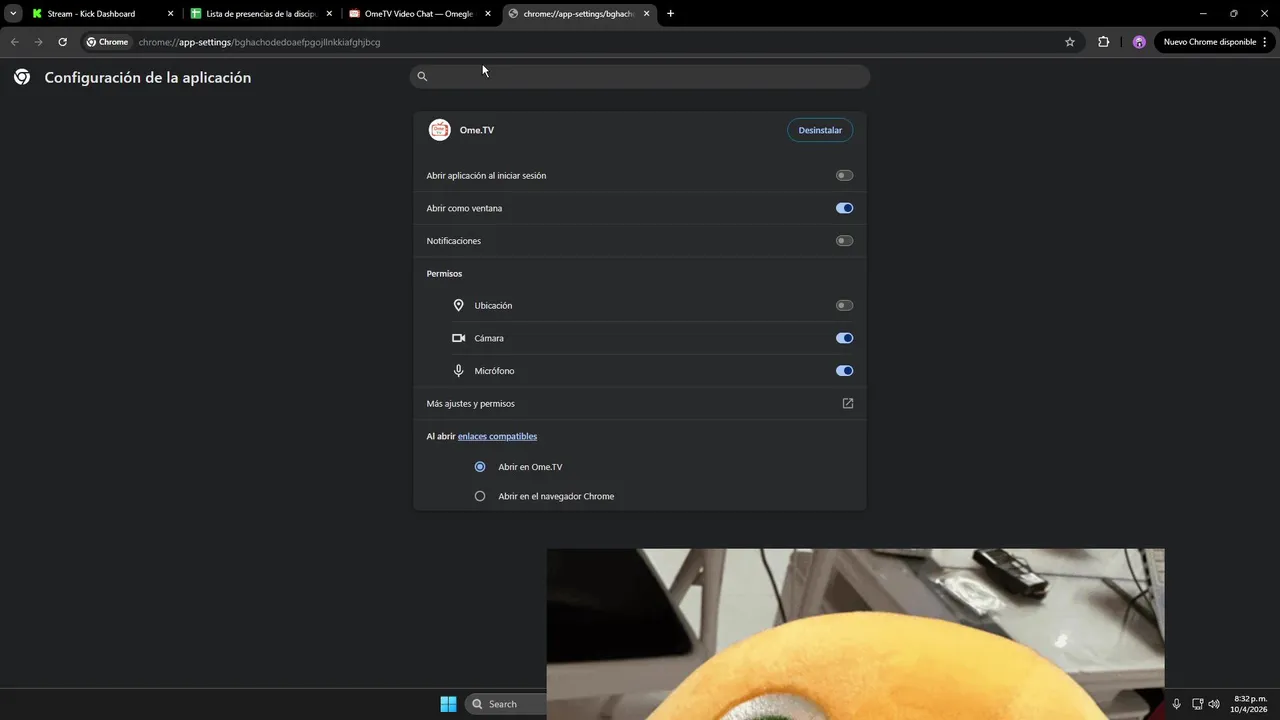Select the chrome://app-settings tab
The image size is (1280, 720).
coord(578,14)
